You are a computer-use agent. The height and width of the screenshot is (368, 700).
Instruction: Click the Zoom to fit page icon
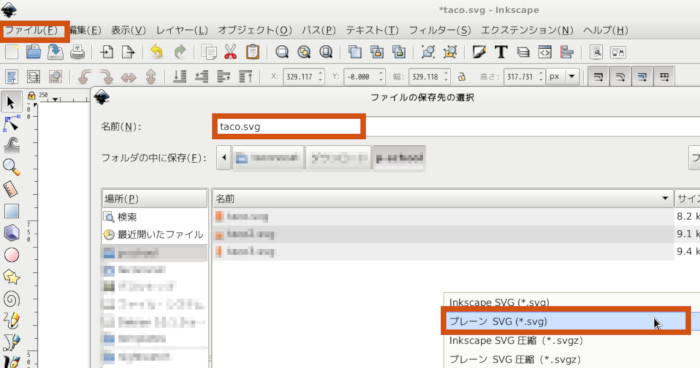coord(326,52)
